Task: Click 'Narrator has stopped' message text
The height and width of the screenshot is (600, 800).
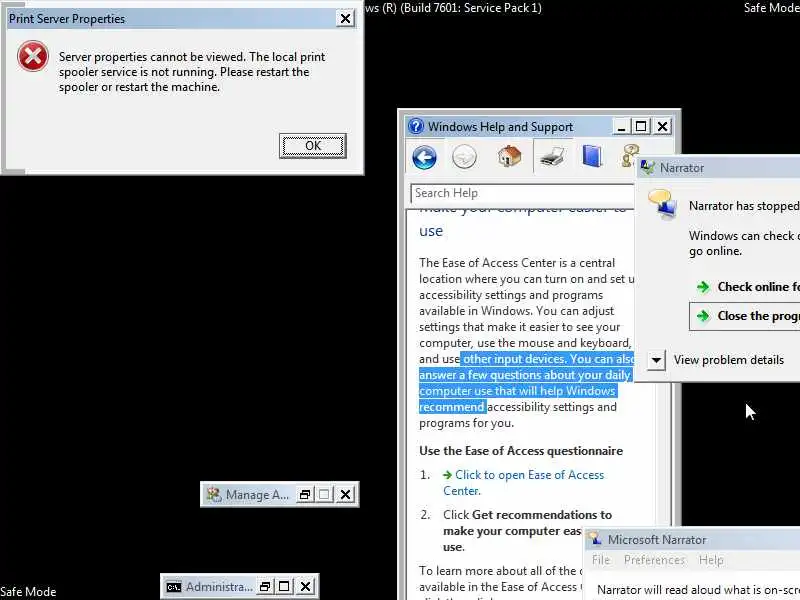Action: click(x=744, y=206)
